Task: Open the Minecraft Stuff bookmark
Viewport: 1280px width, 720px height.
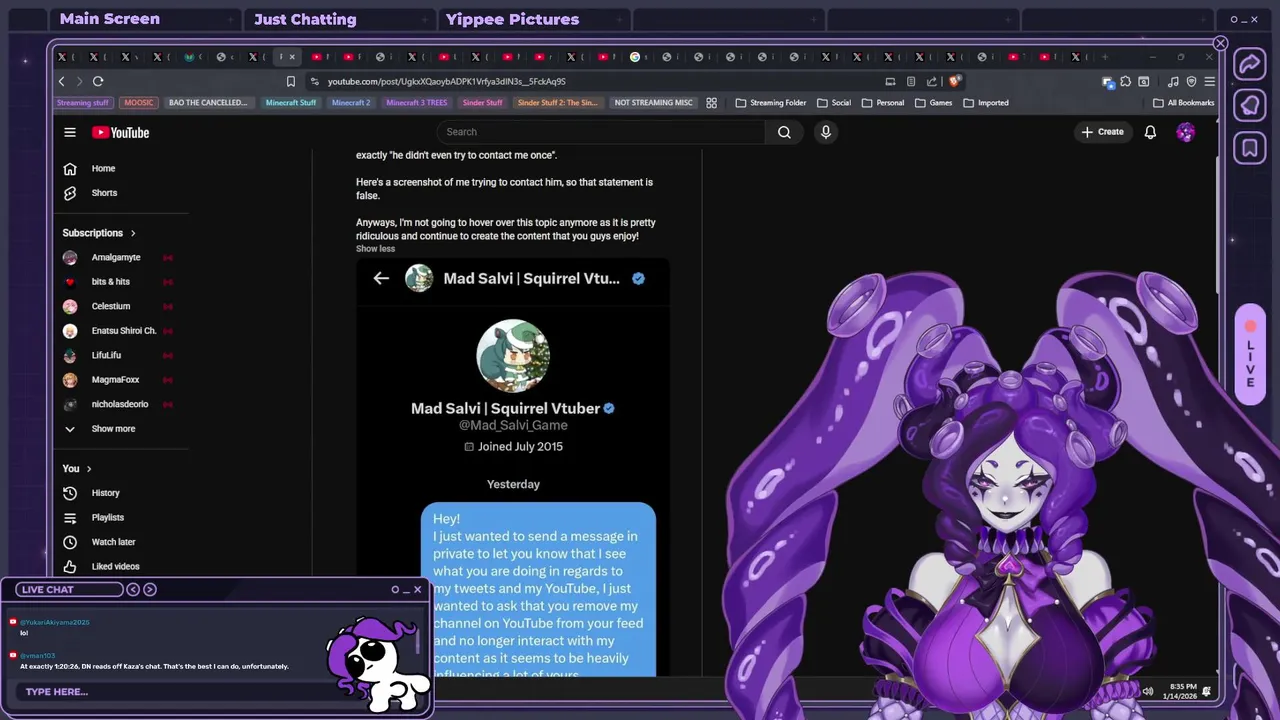Action: (290, 103)
